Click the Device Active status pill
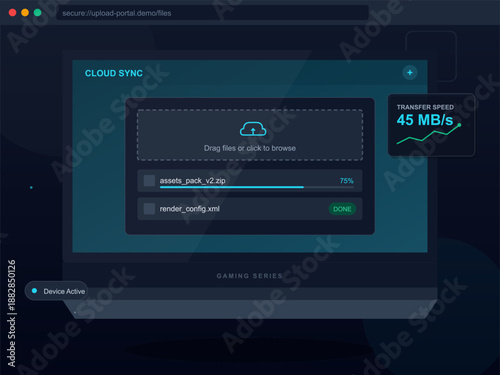Screen dimensions: 500x375 [x=56, y=291]
